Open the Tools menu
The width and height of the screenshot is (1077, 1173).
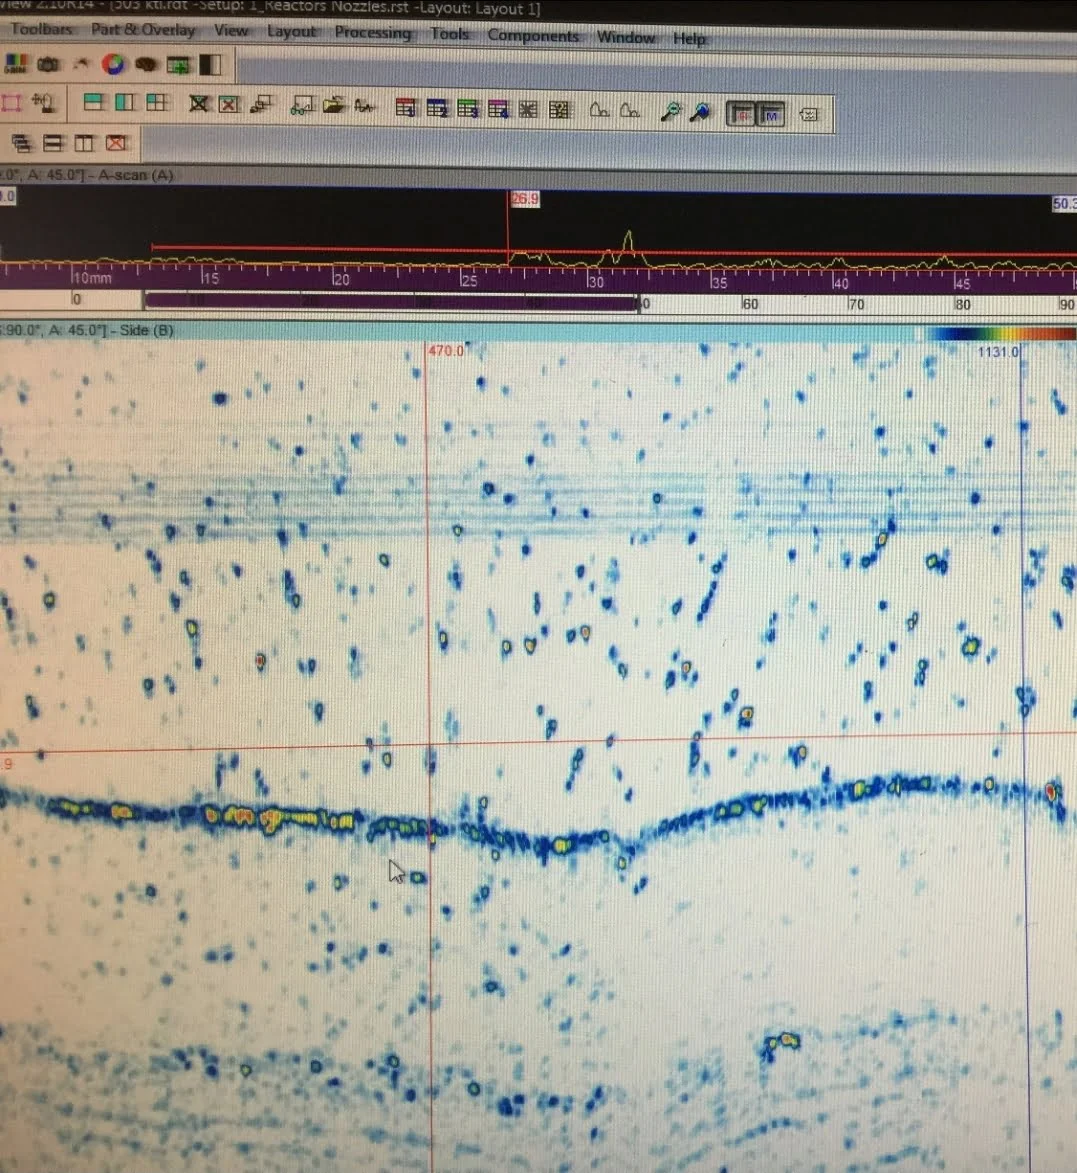tap(449, 34)
